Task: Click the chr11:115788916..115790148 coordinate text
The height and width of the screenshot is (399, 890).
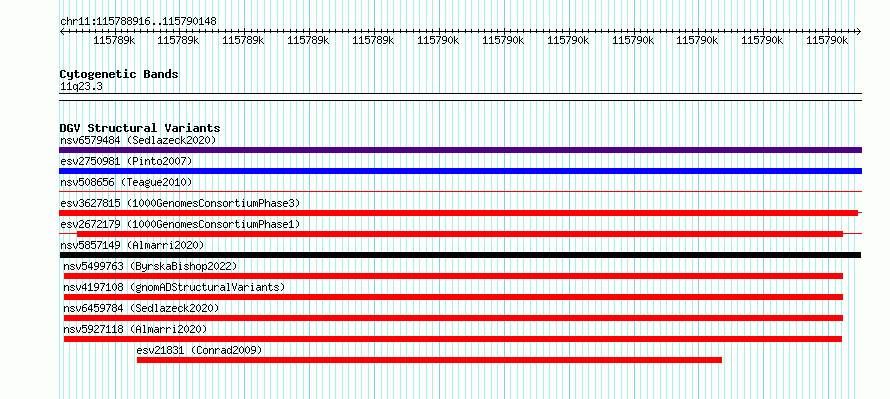Action: pos(138,22)
